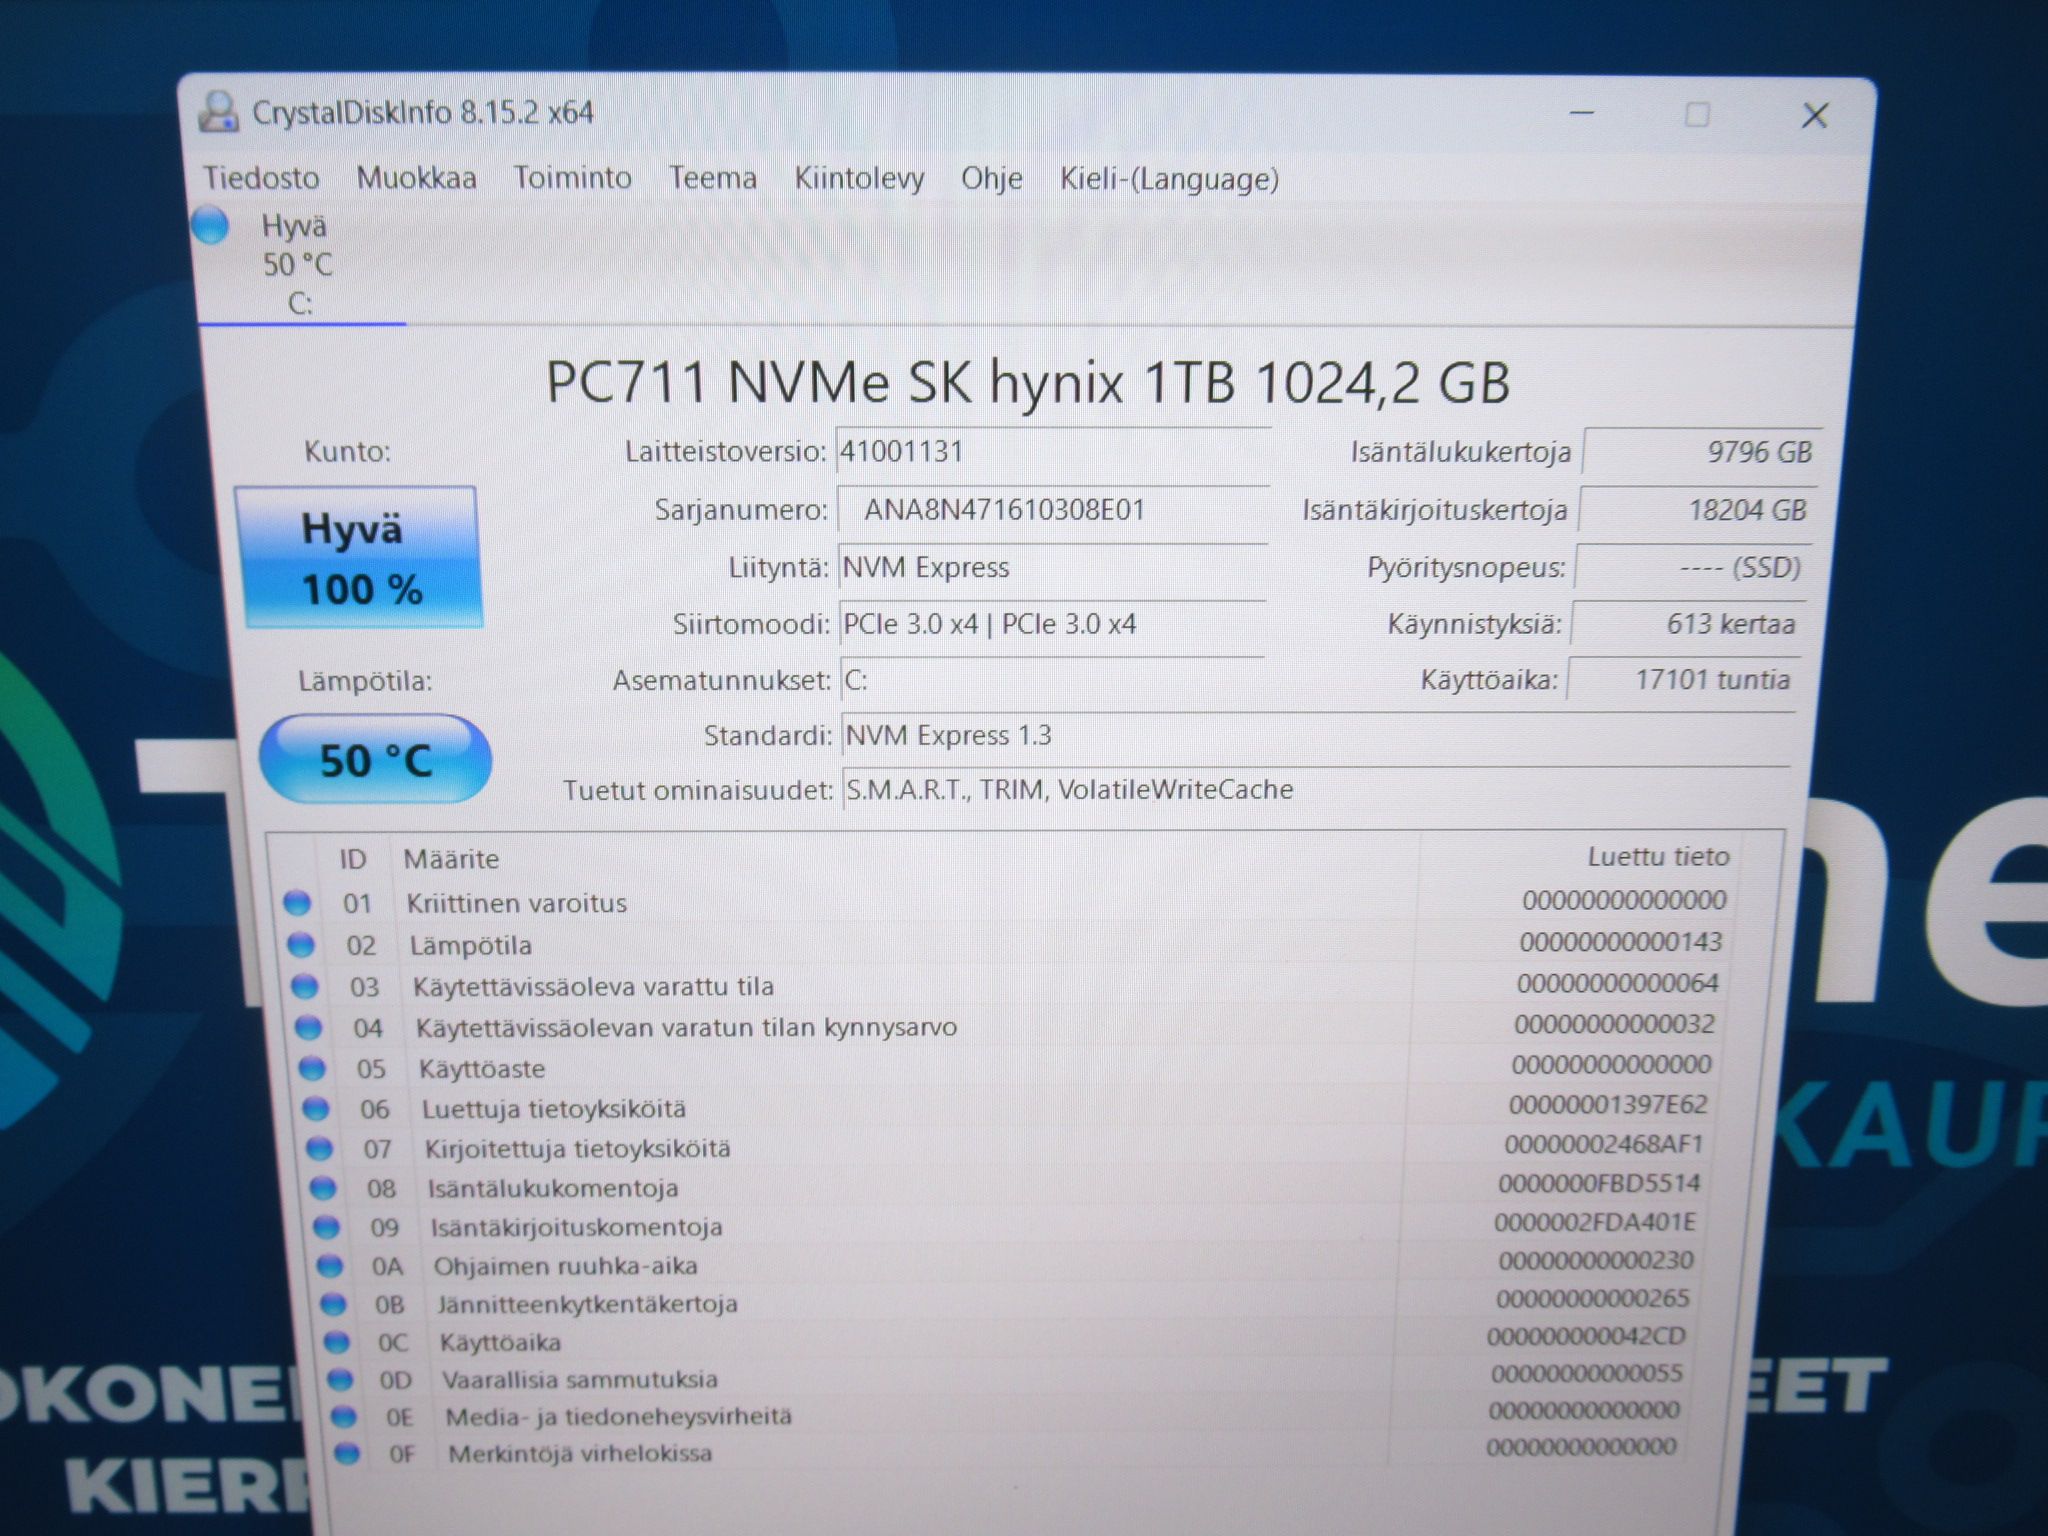This screenshot has width=2048, height=1536.
Task: Select the Kirjoitettuja tietoyksiköitä attribute name
Action: [x=577, y=1149]
